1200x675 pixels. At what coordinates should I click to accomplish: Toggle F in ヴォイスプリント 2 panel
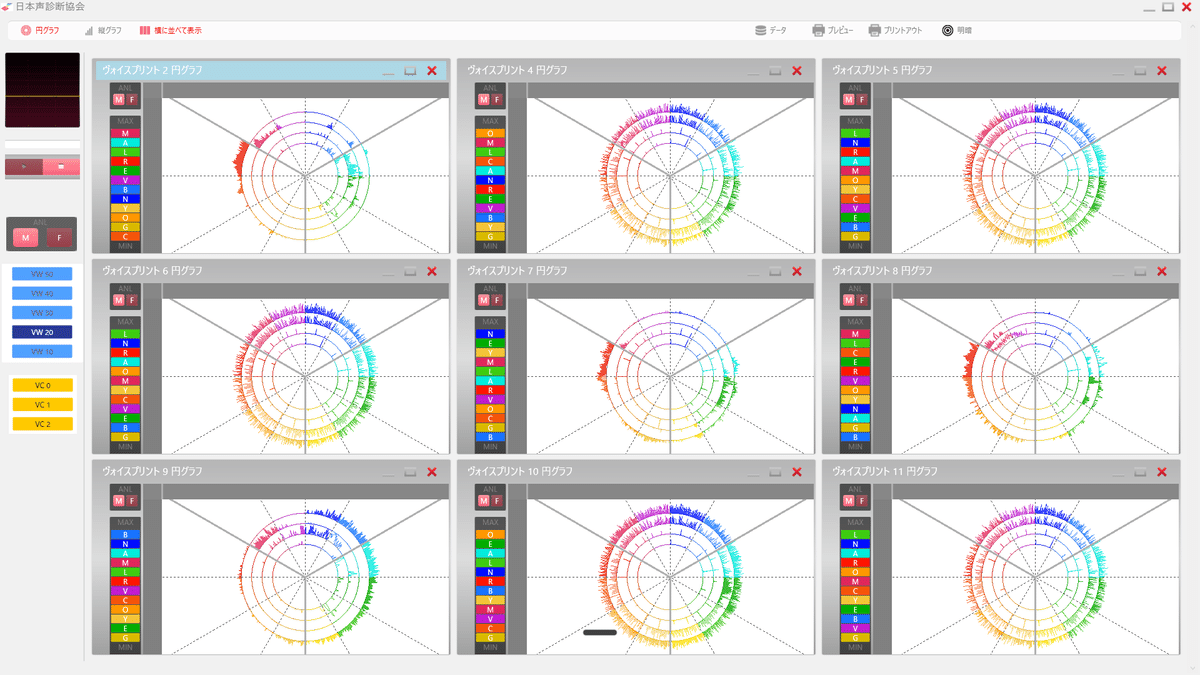pos(132,100)
